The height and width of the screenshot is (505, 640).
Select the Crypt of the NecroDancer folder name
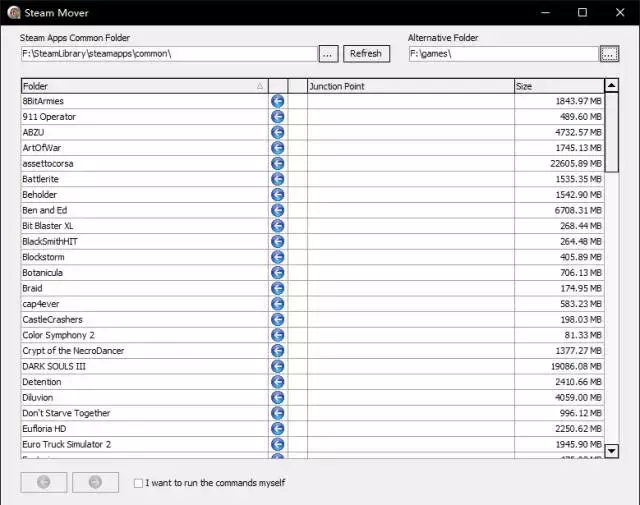tap(73, 351)
